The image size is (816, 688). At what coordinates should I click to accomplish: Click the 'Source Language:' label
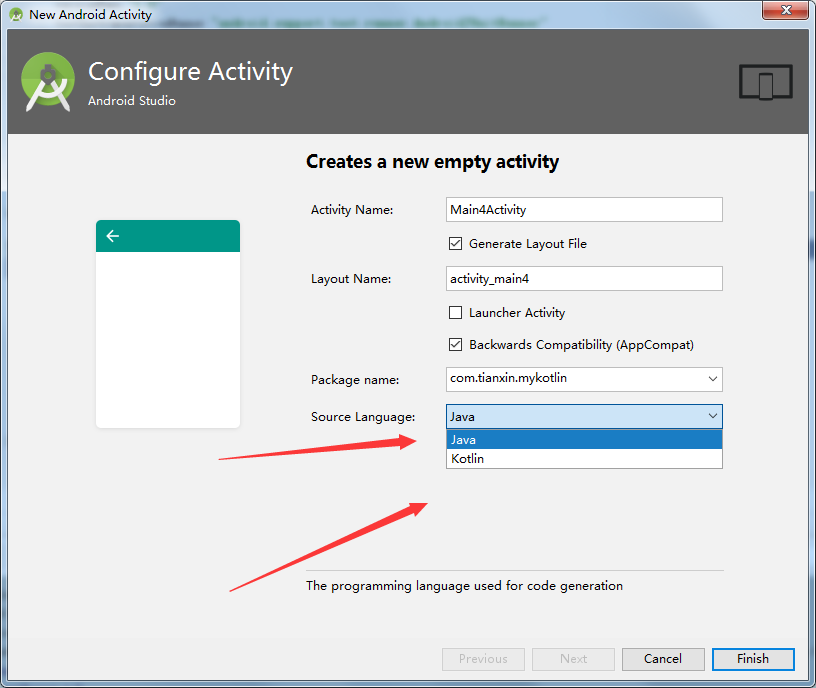coord(363,417)
